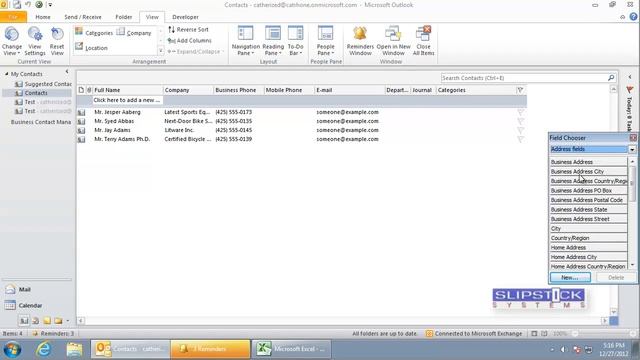
Task: Click Close All Items icon
Action: (423, 34)
